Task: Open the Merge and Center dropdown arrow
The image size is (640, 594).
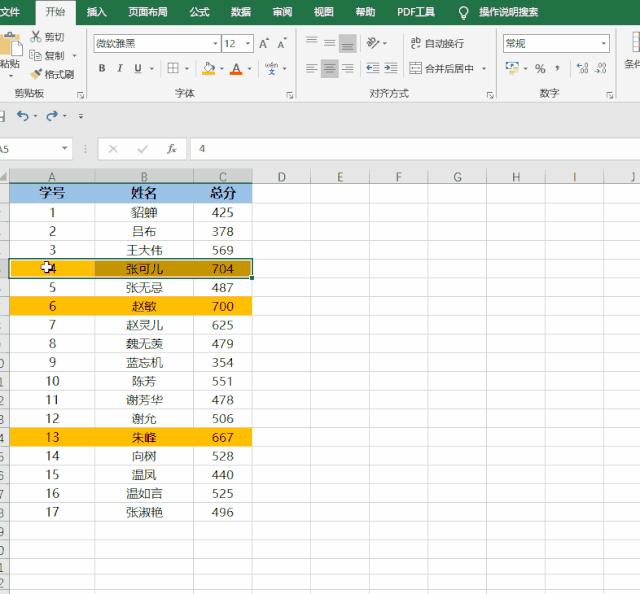Action: (x=484, y=68)
